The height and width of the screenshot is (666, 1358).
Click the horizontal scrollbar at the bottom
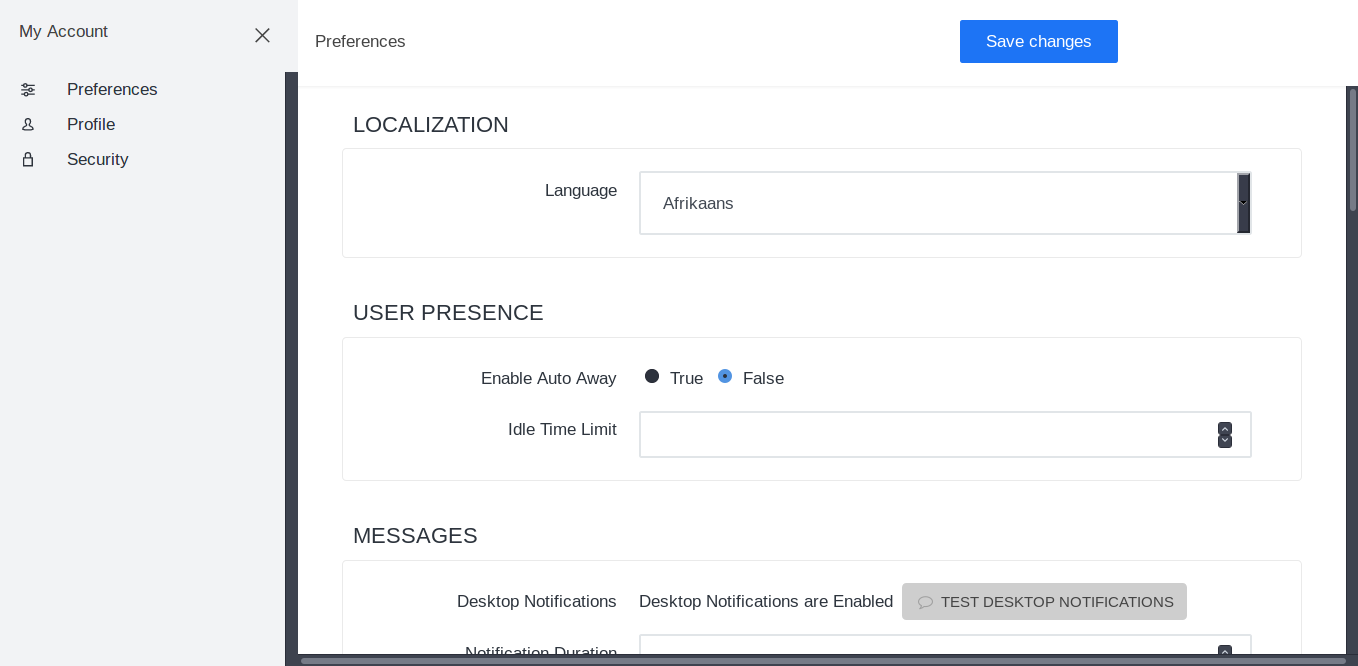[x=820, y=661]
